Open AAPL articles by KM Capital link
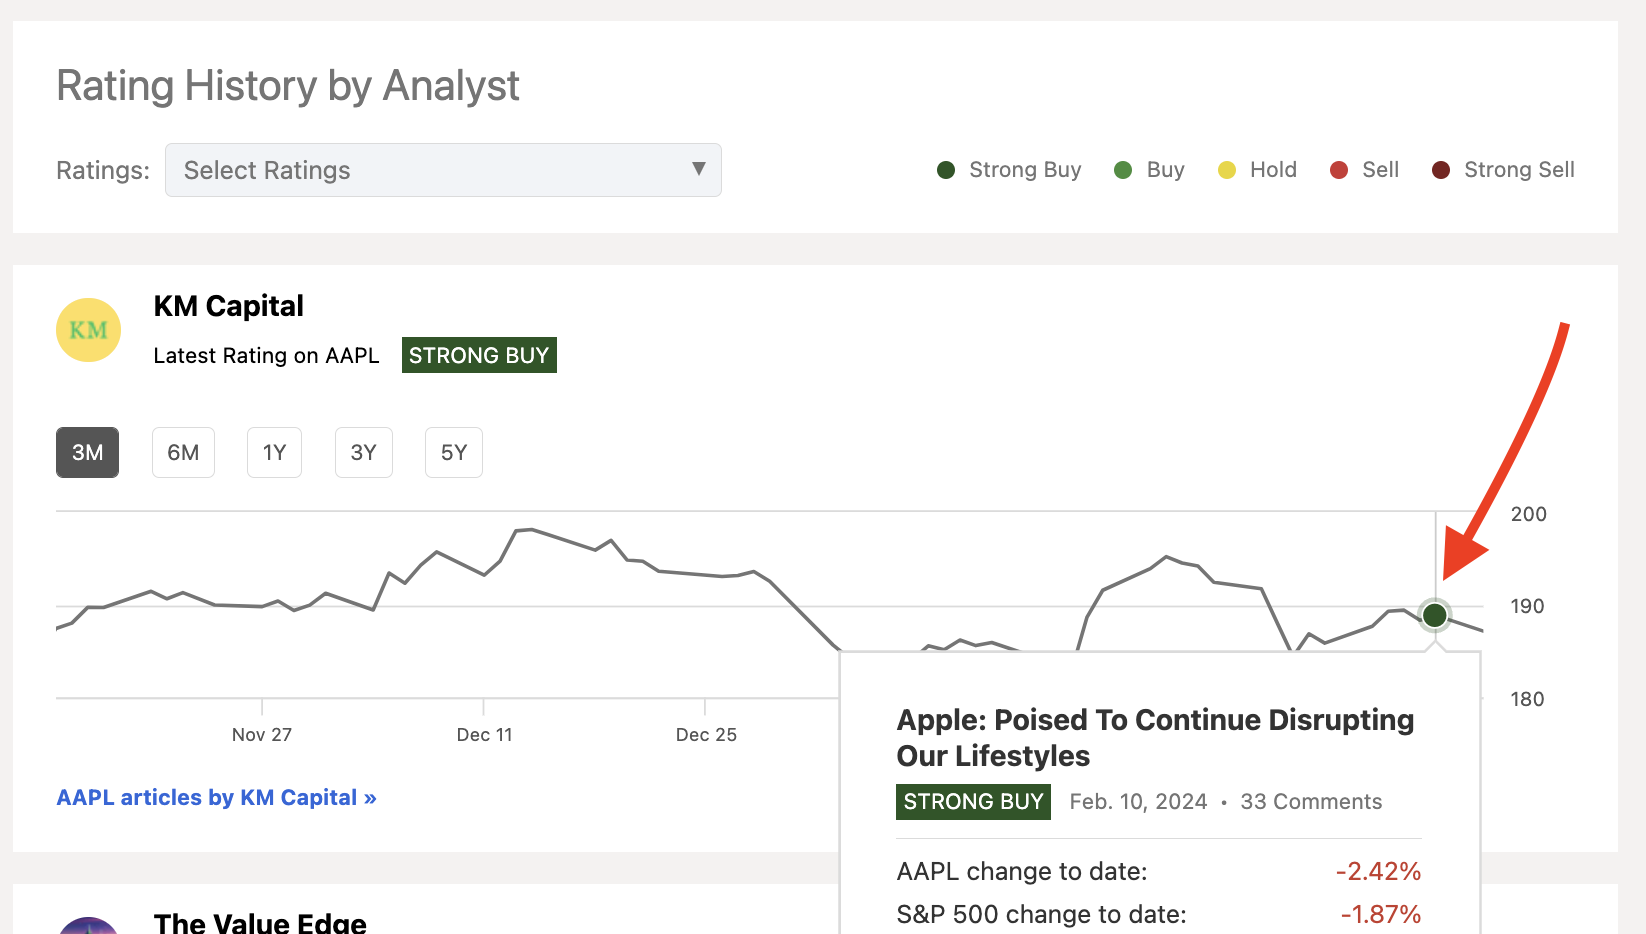Viewport: 1646px width, 934px height. click(216, 797)
